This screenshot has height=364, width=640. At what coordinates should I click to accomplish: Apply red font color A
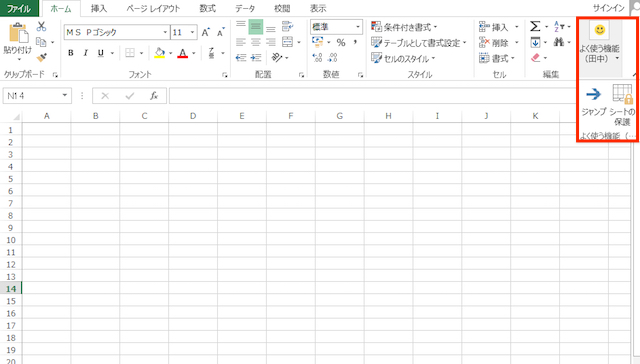pyautogui.click(x=182, y=53)
